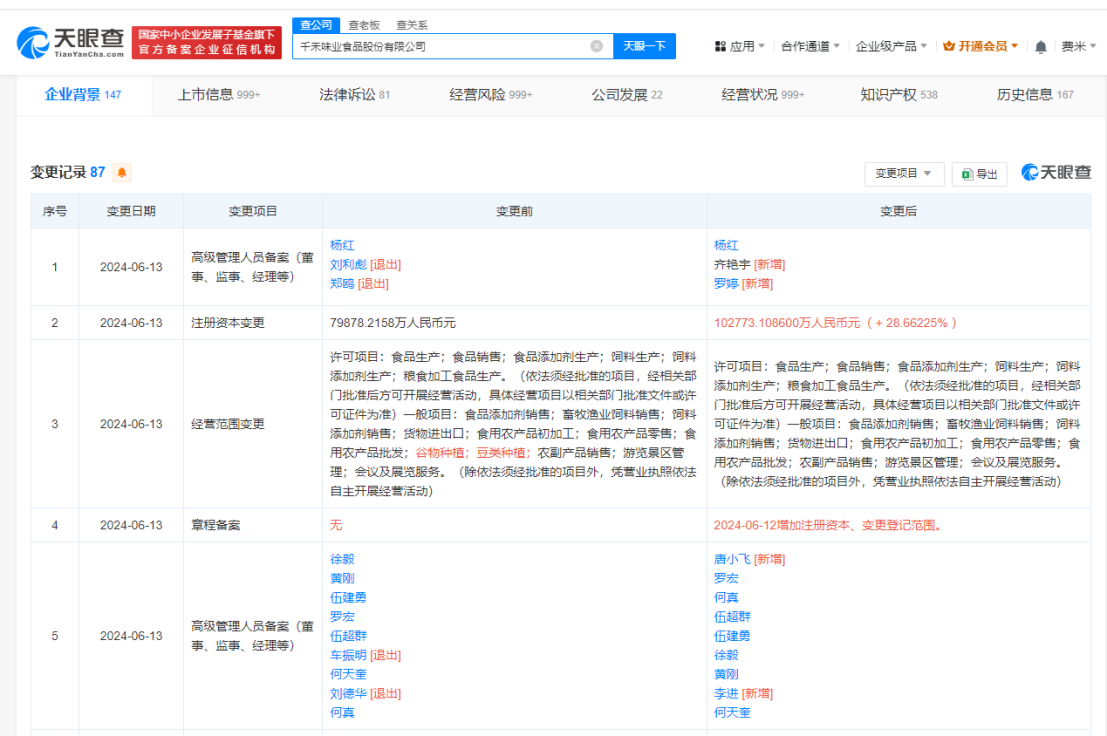Open the 应用 apps grid menu

(740, 46)
